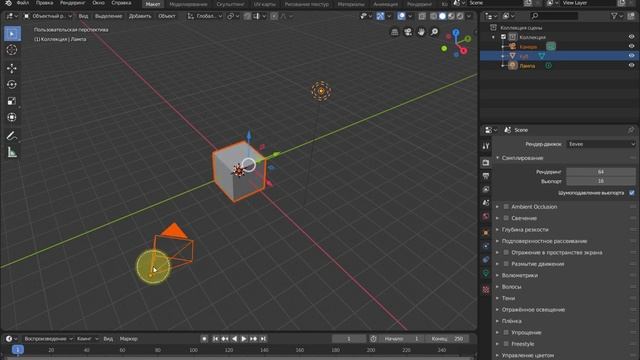Enable Размытие движения checkbox
This screenshot has height=360, width=640.
click(x=506, y=264)
